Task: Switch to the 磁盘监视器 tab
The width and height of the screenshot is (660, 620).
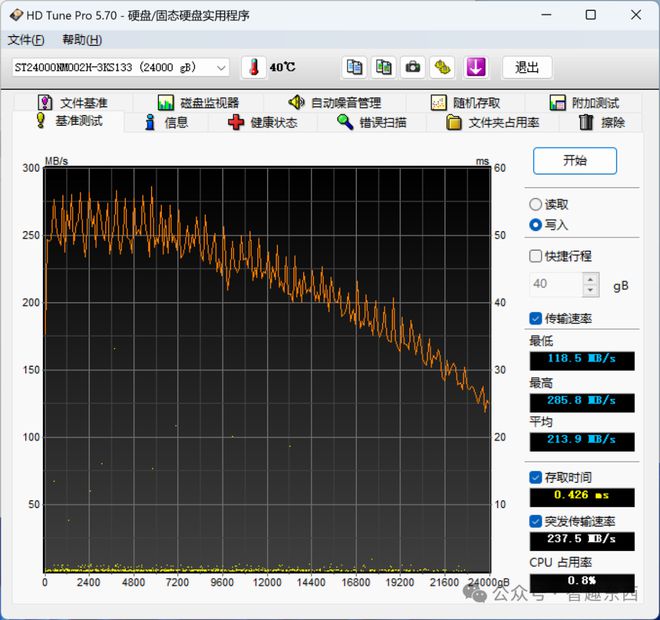Action: 198,103
